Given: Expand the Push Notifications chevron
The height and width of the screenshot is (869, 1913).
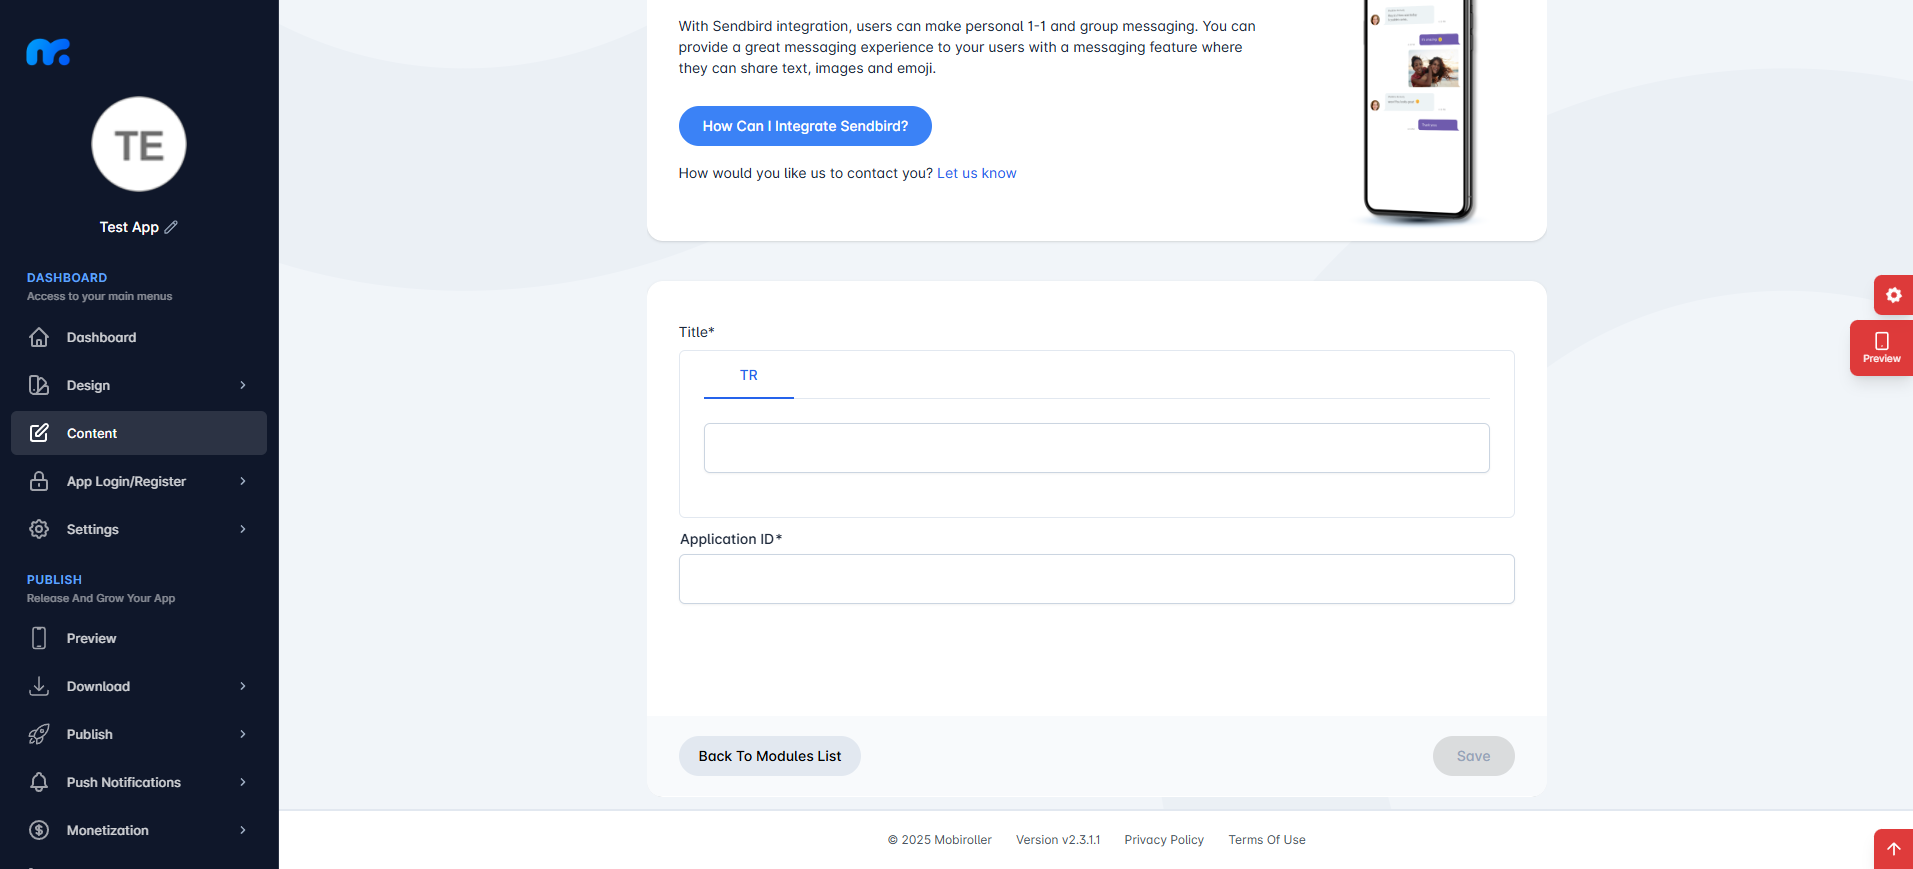Looking at the screenshot, I should pyautogui.click(x=243, y=782).
